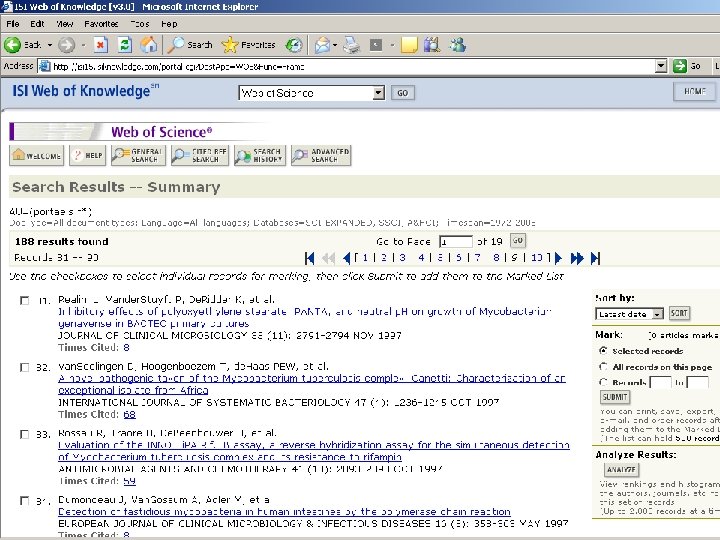
Task: Open the View menu
Action: pyautogui.click(x=65, y=24)
